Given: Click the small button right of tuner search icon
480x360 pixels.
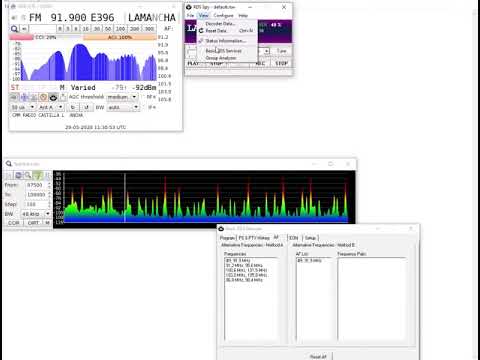Looking at the screenshot, I should coord(24,29).
